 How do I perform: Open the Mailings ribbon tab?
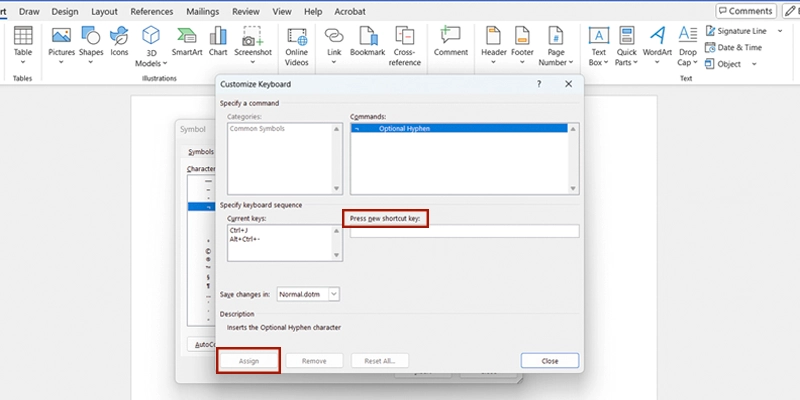click(203, 11)
